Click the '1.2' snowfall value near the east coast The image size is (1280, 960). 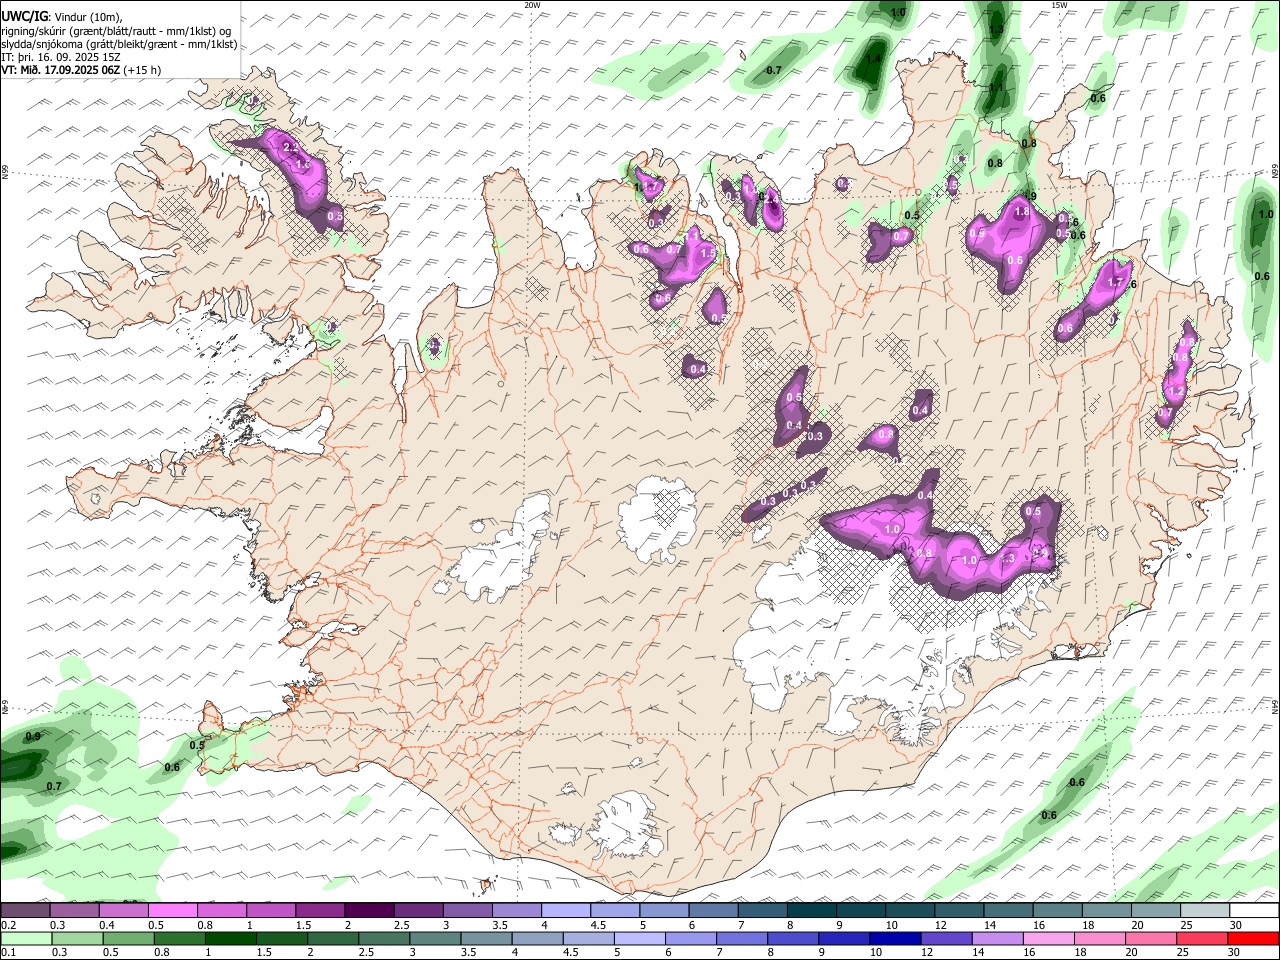tap(1177, 391)
